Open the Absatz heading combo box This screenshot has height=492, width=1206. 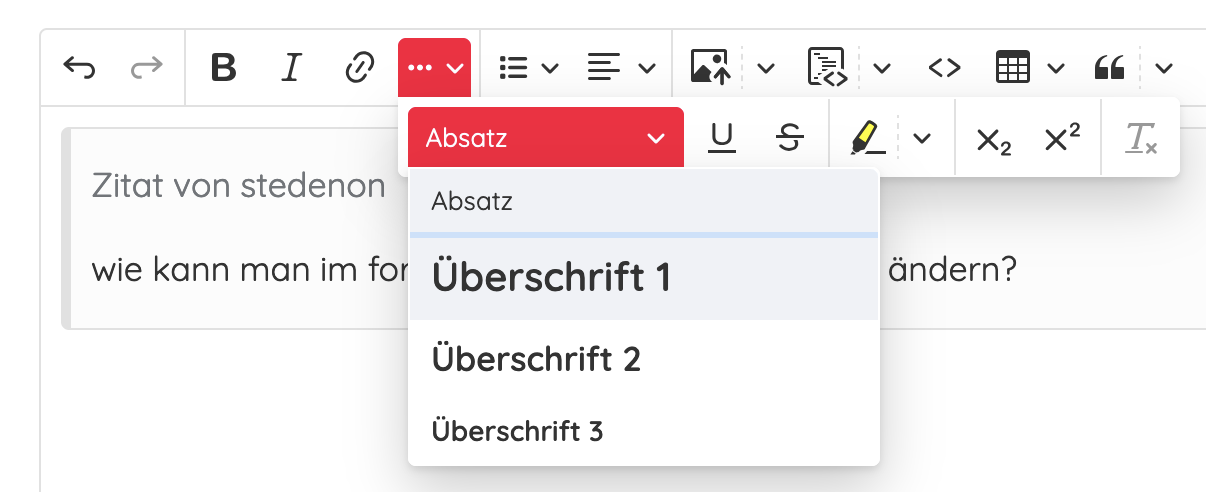click(x=546, y=138)
